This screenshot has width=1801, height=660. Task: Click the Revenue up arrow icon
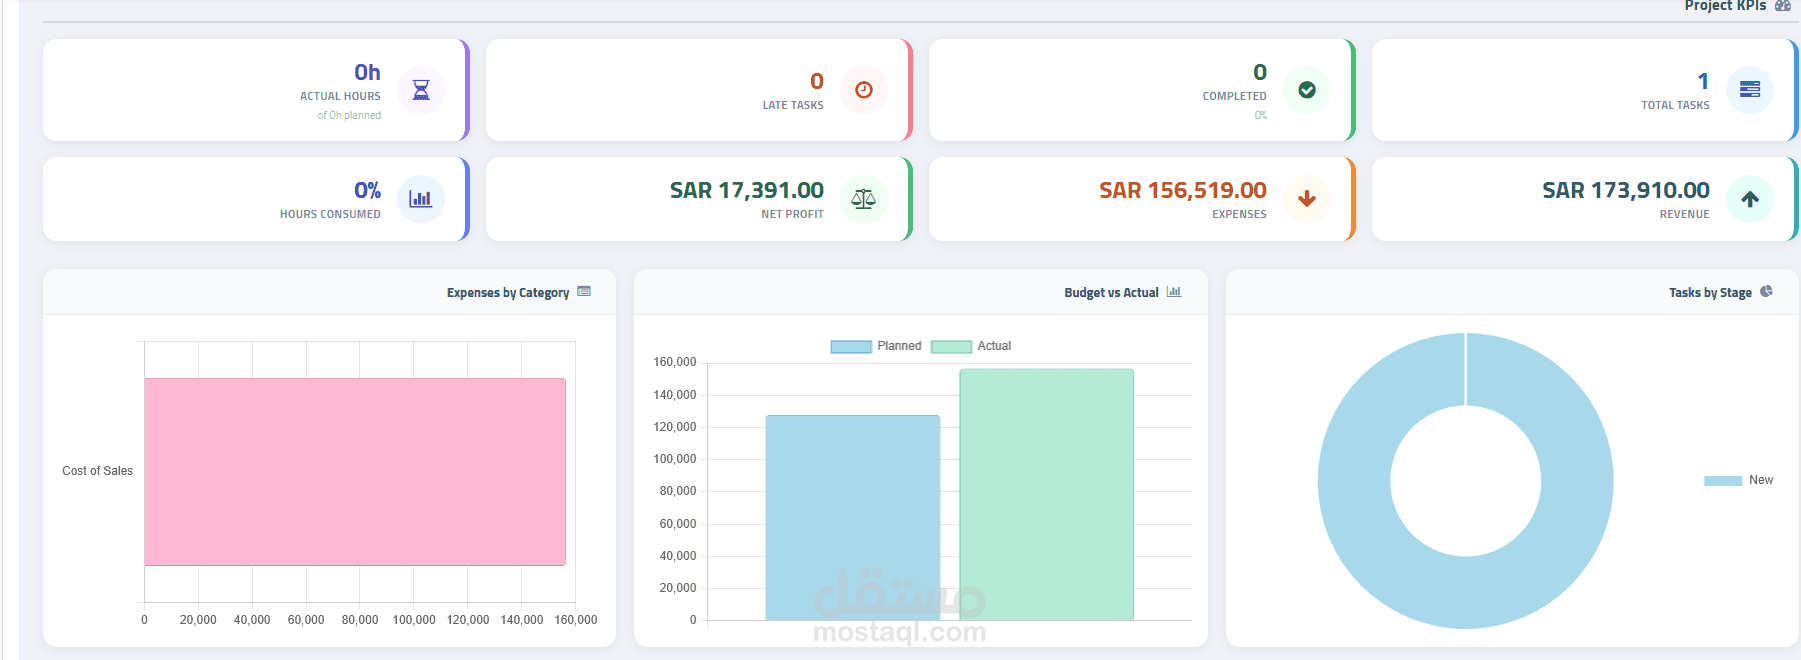[x=1750, y=199]
